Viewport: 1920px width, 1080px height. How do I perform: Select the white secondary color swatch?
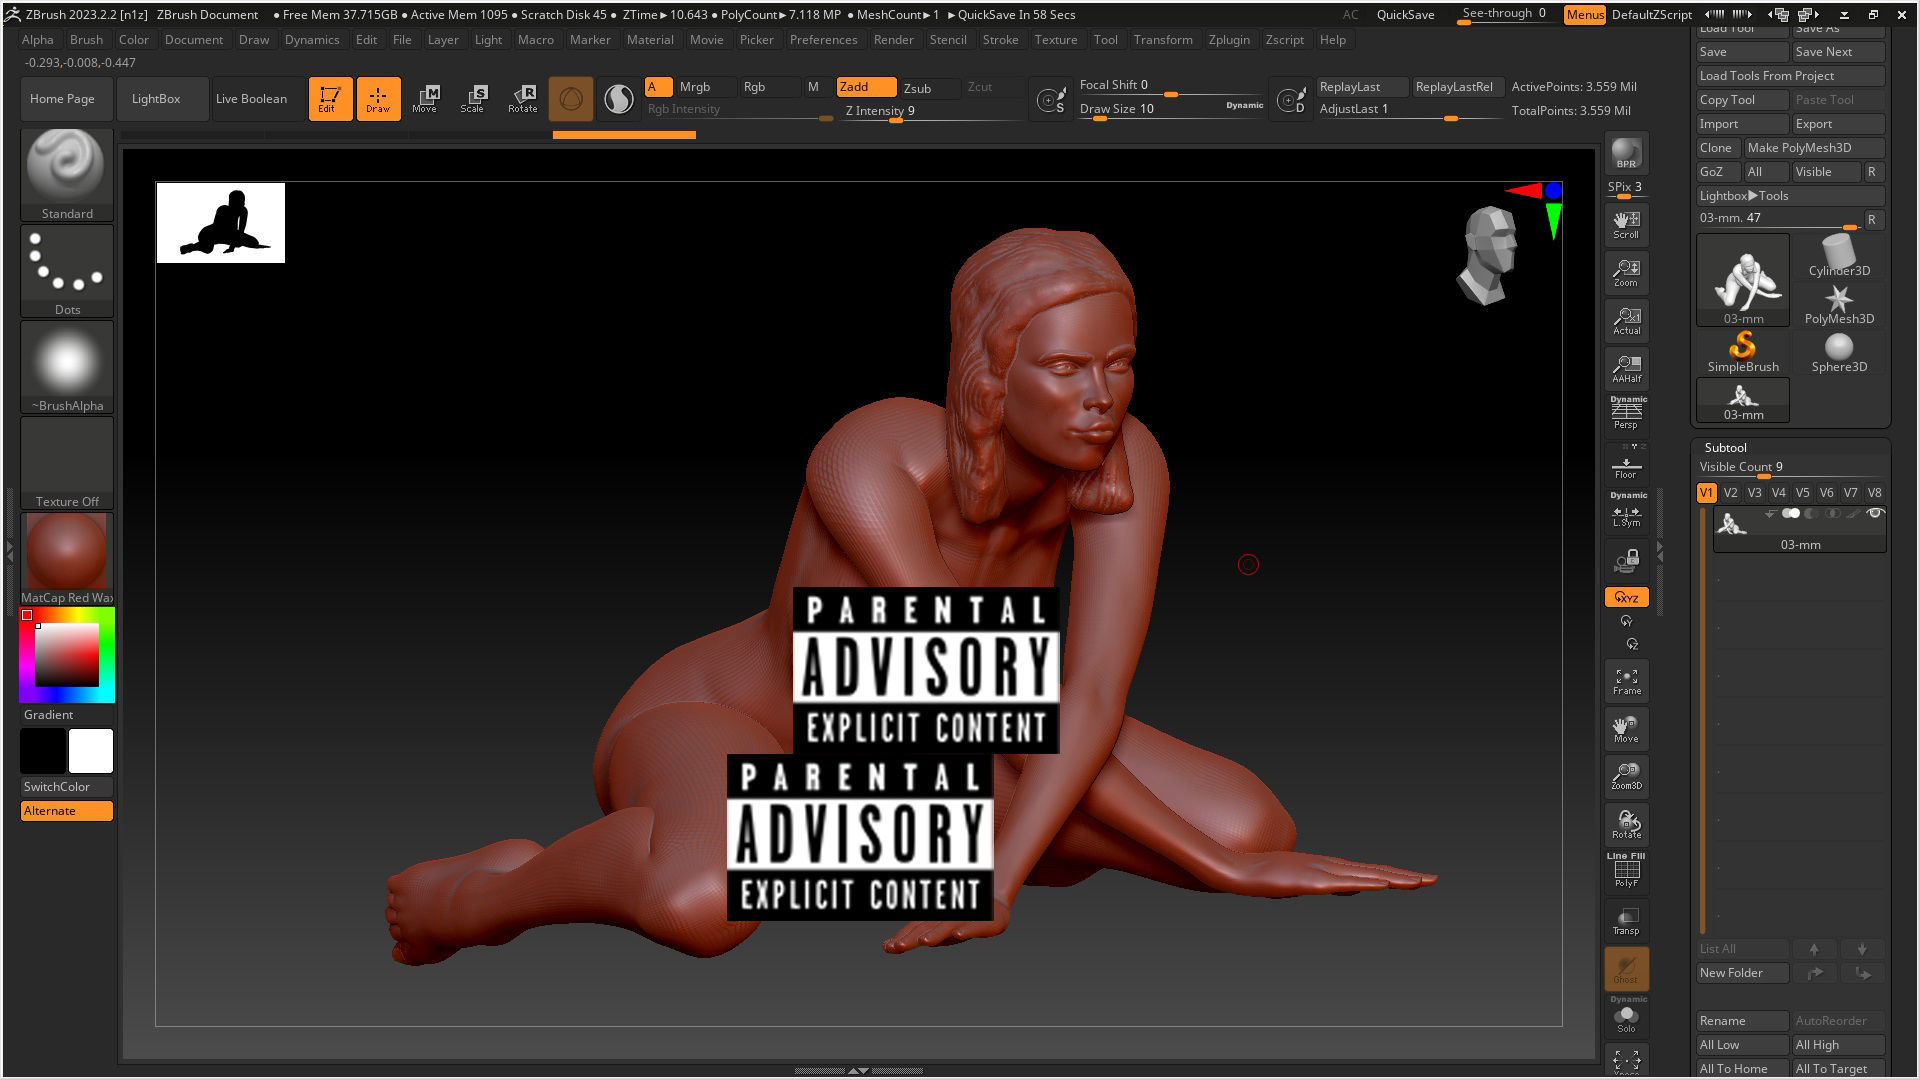click(x=91, y=751)
